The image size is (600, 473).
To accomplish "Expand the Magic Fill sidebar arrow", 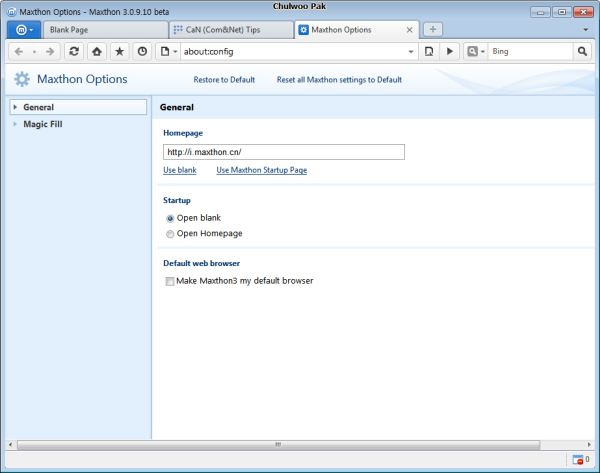I will click(15, 124).
